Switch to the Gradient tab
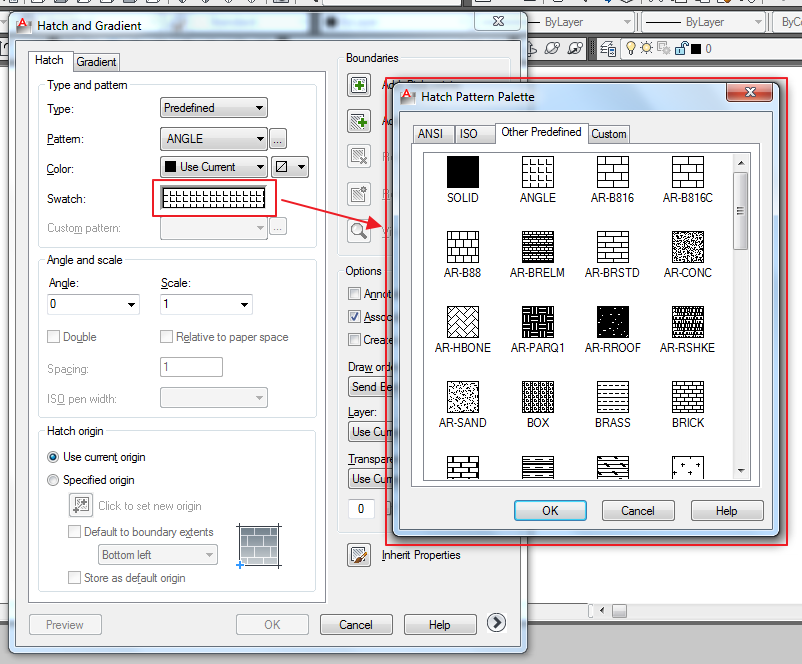This screenshot has height=664, width=802. 96,61
